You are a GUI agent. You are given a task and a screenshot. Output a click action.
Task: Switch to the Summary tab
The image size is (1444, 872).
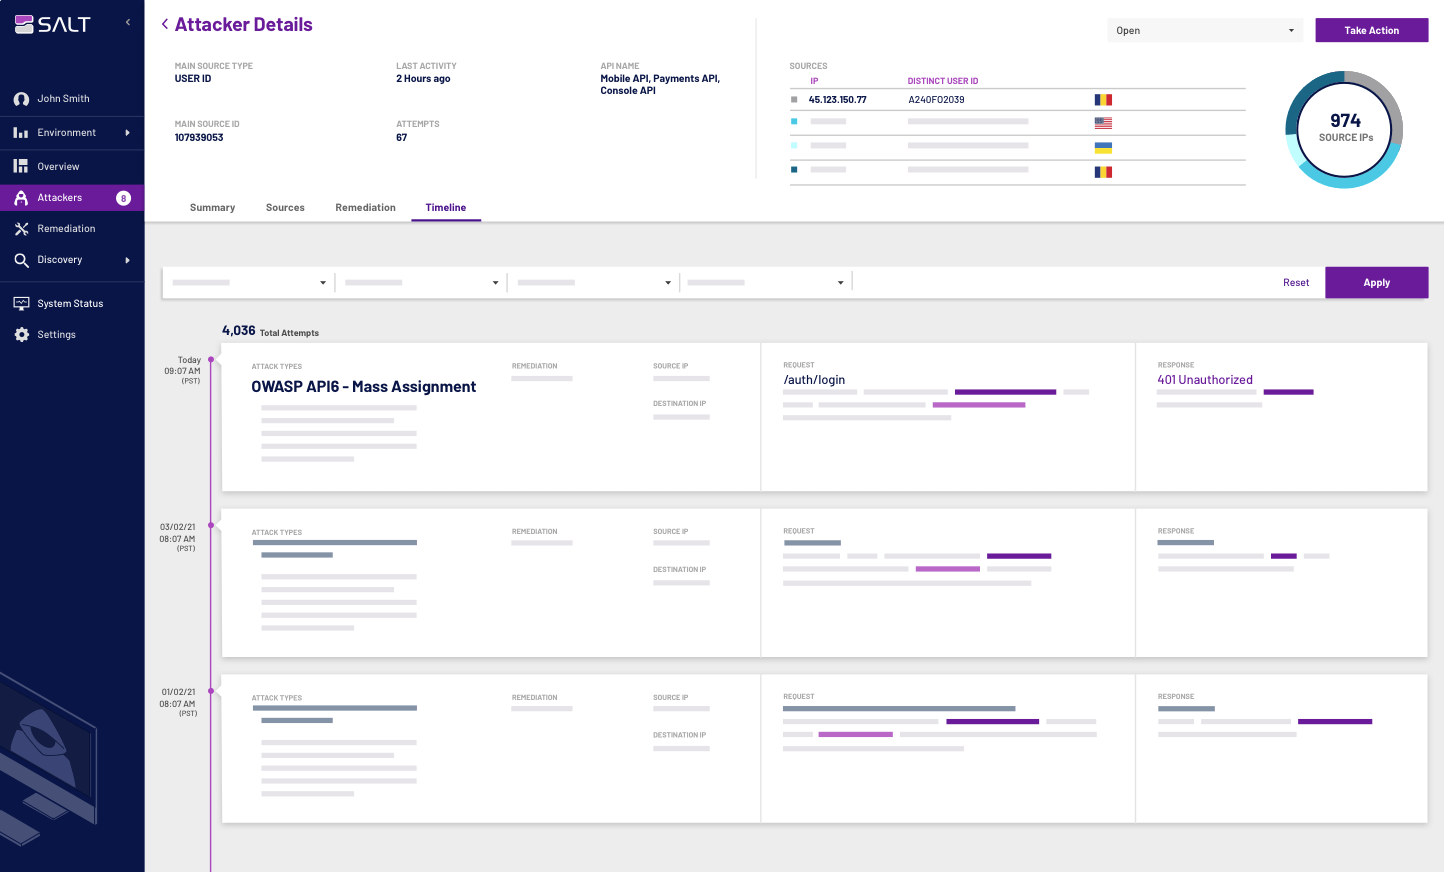click(x=212, y=208)
